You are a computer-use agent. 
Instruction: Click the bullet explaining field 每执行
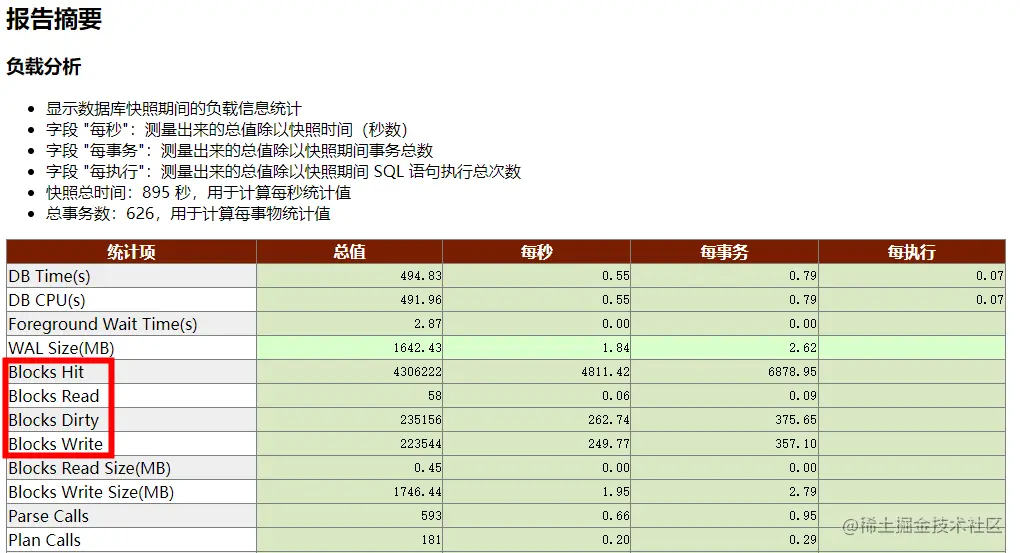[284, 172]
